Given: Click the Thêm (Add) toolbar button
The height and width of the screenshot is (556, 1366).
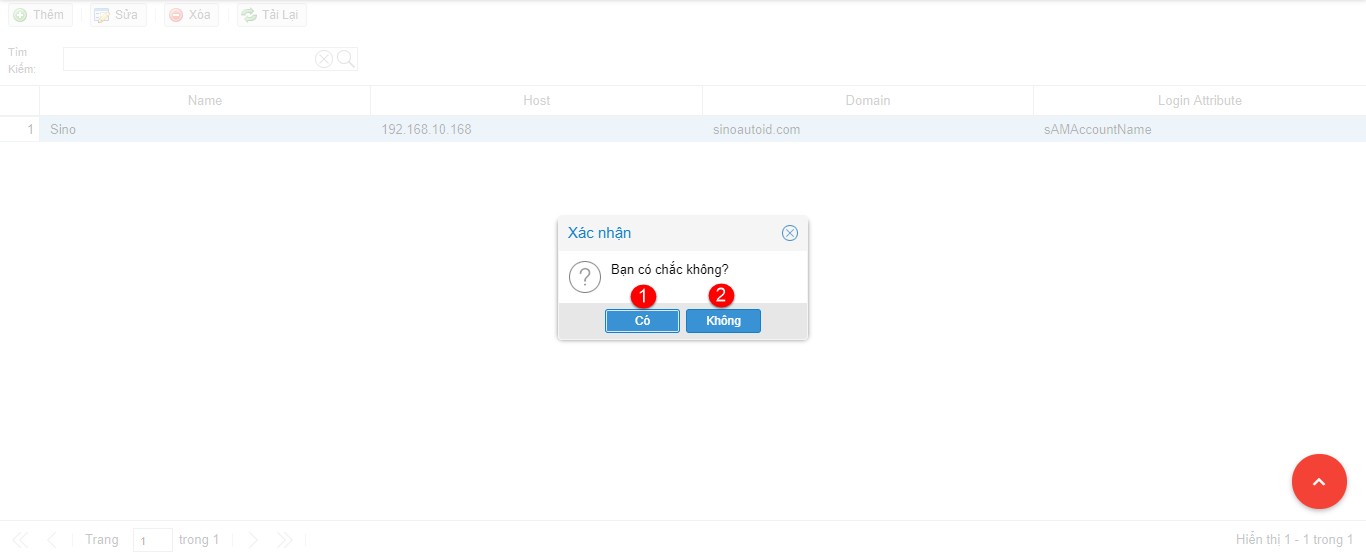Looking at the screenshot, I should click(40, 15).
